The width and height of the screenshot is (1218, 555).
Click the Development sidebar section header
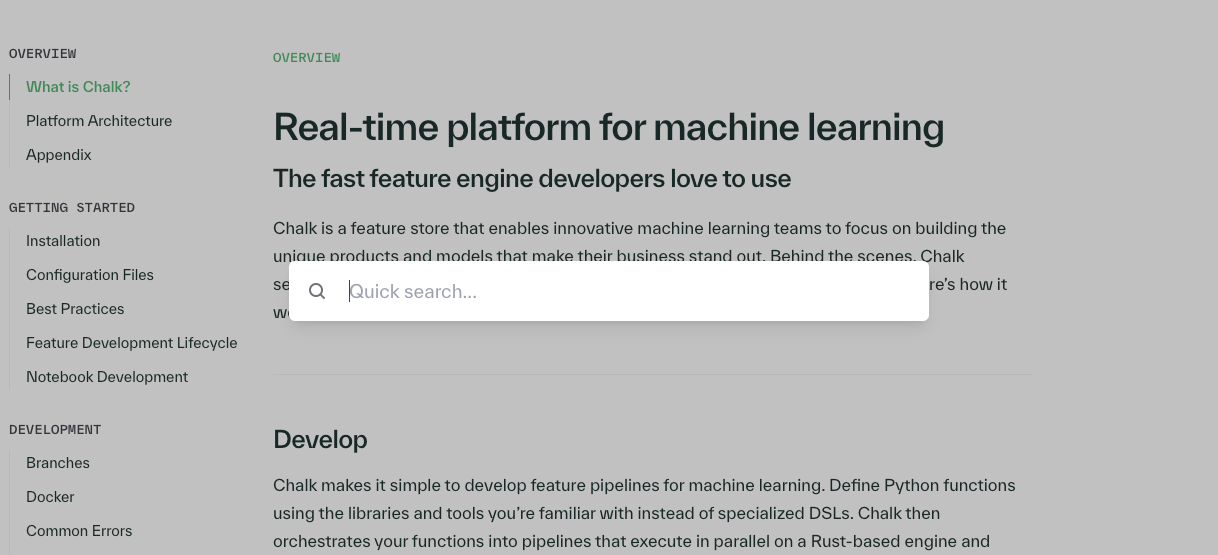point(55,430)
